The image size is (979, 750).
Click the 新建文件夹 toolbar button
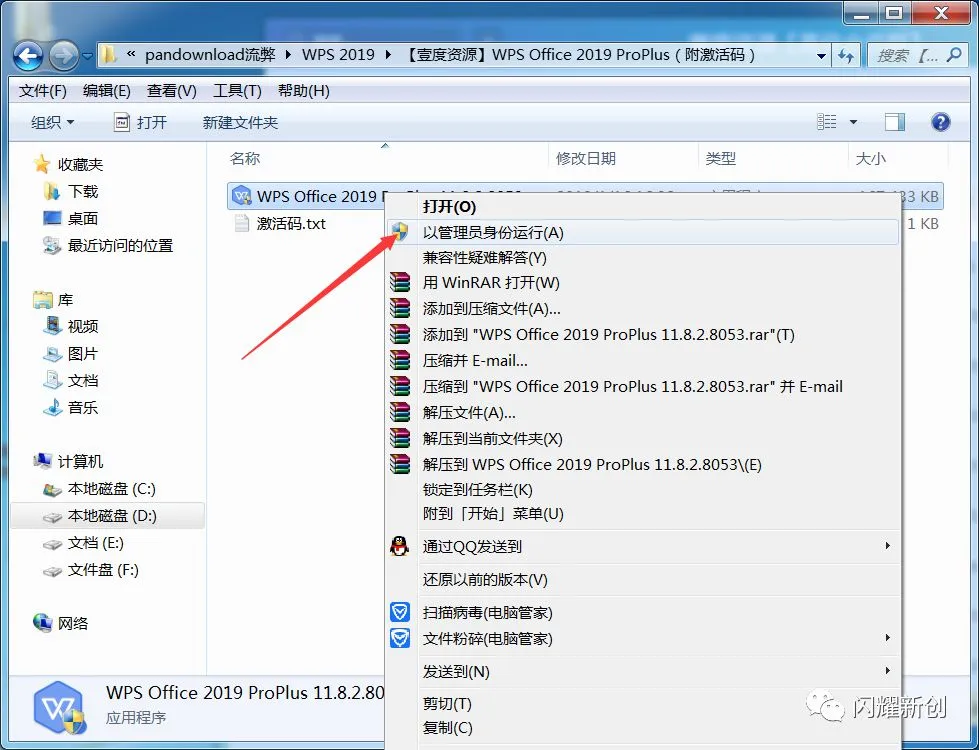pyautogui.click(x=240, y=122)
